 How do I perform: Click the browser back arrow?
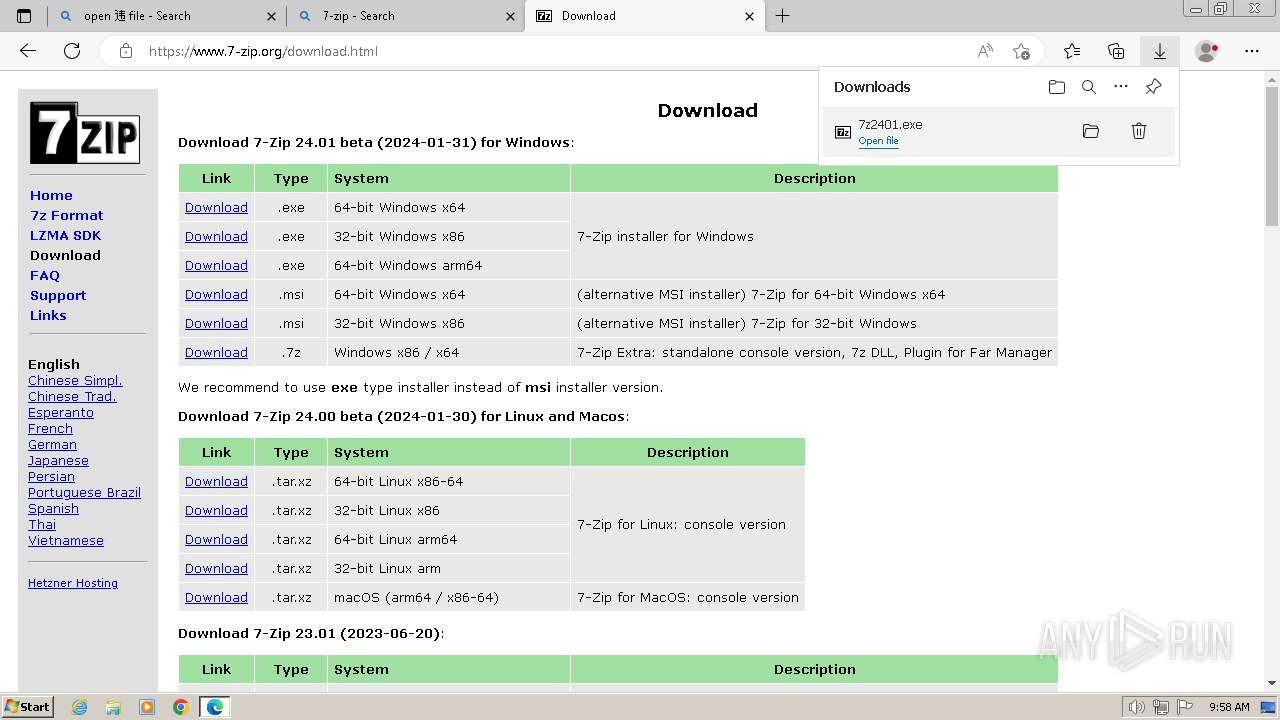(x=28, y=51)
